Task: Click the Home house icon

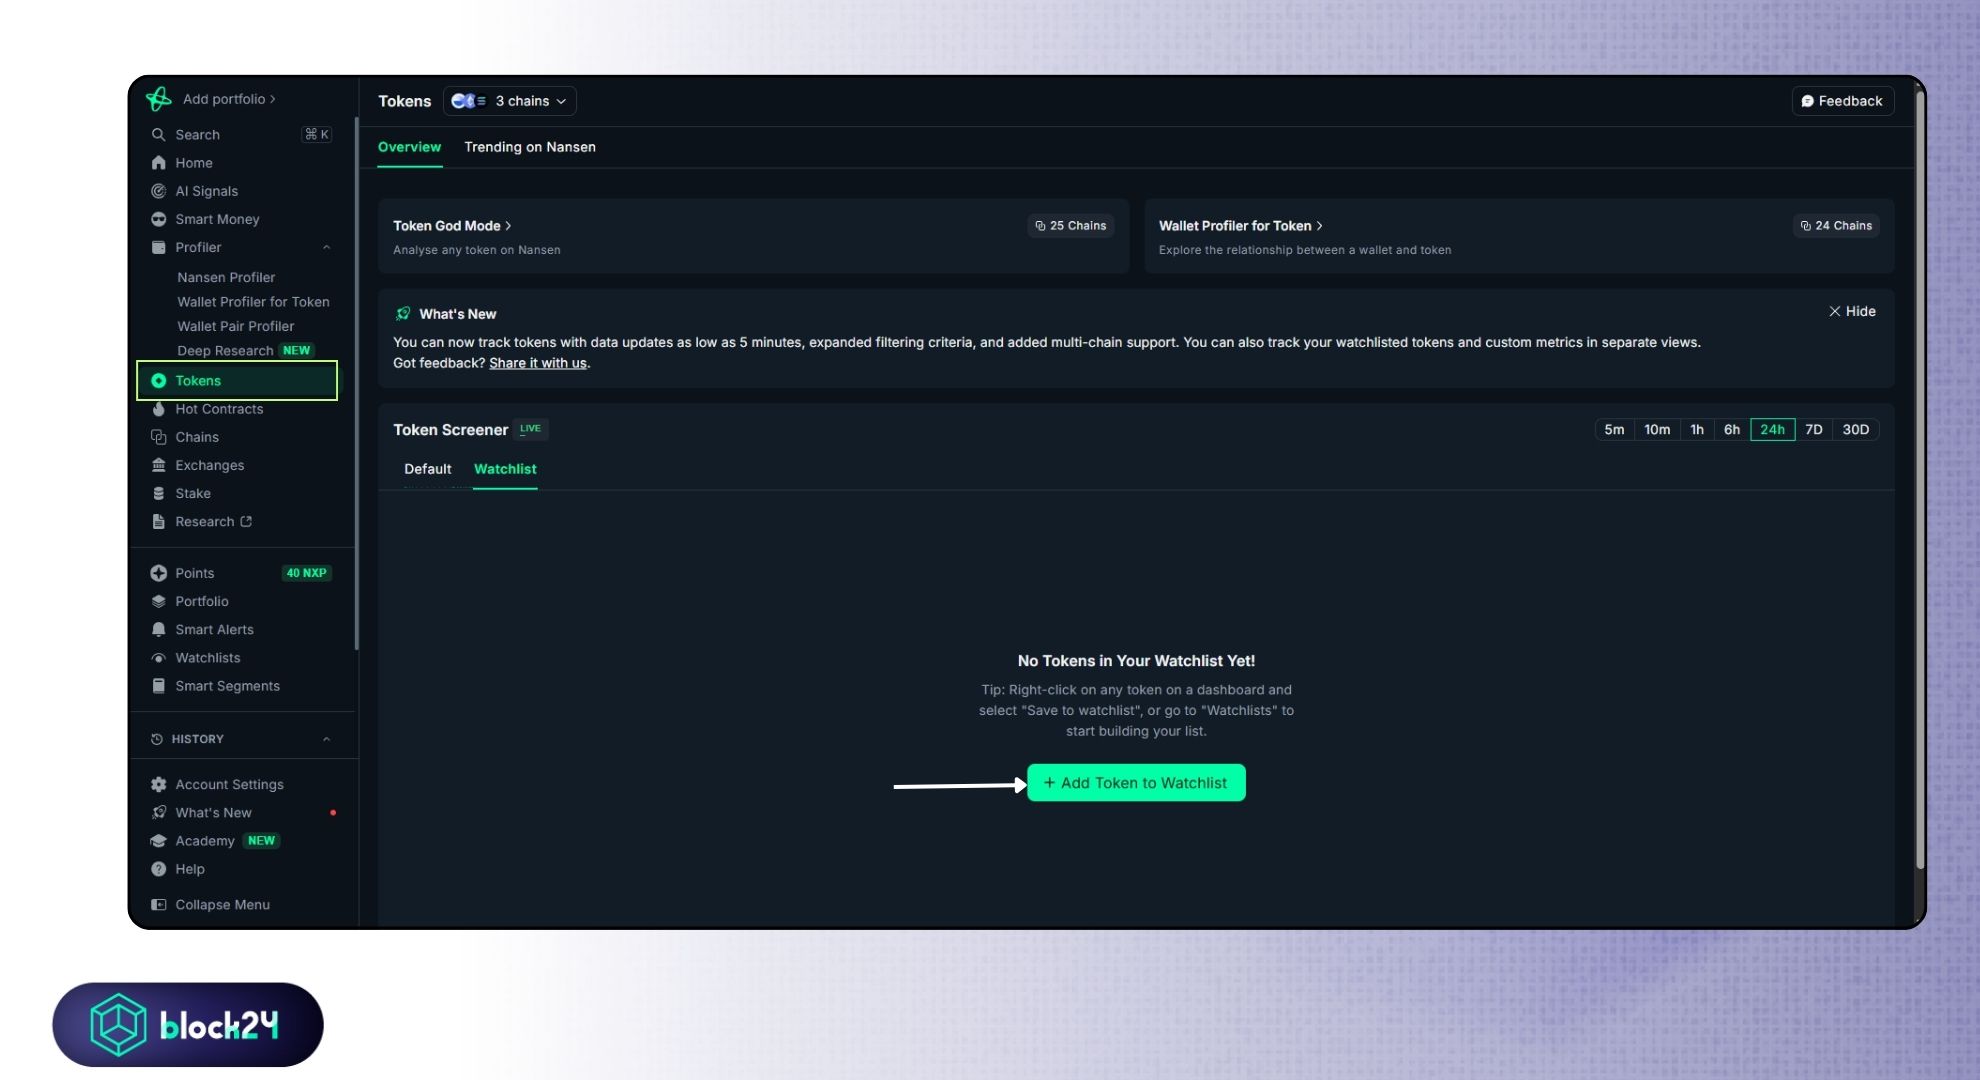Action: click(158, 162)
